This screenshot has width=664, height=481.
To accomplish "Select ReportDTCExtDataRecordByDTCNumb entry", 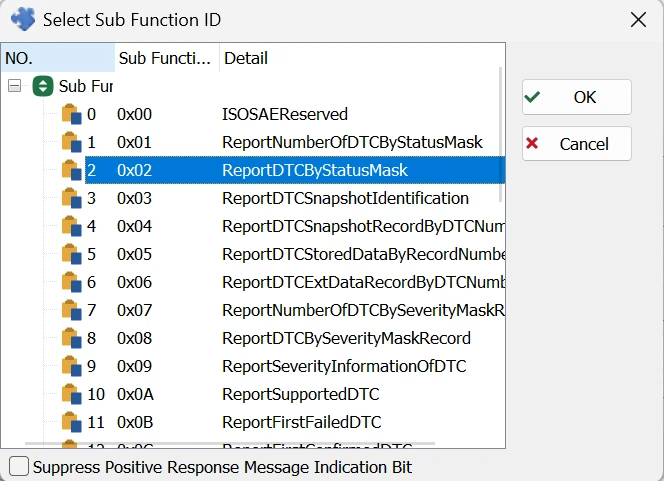I will 363,282.
